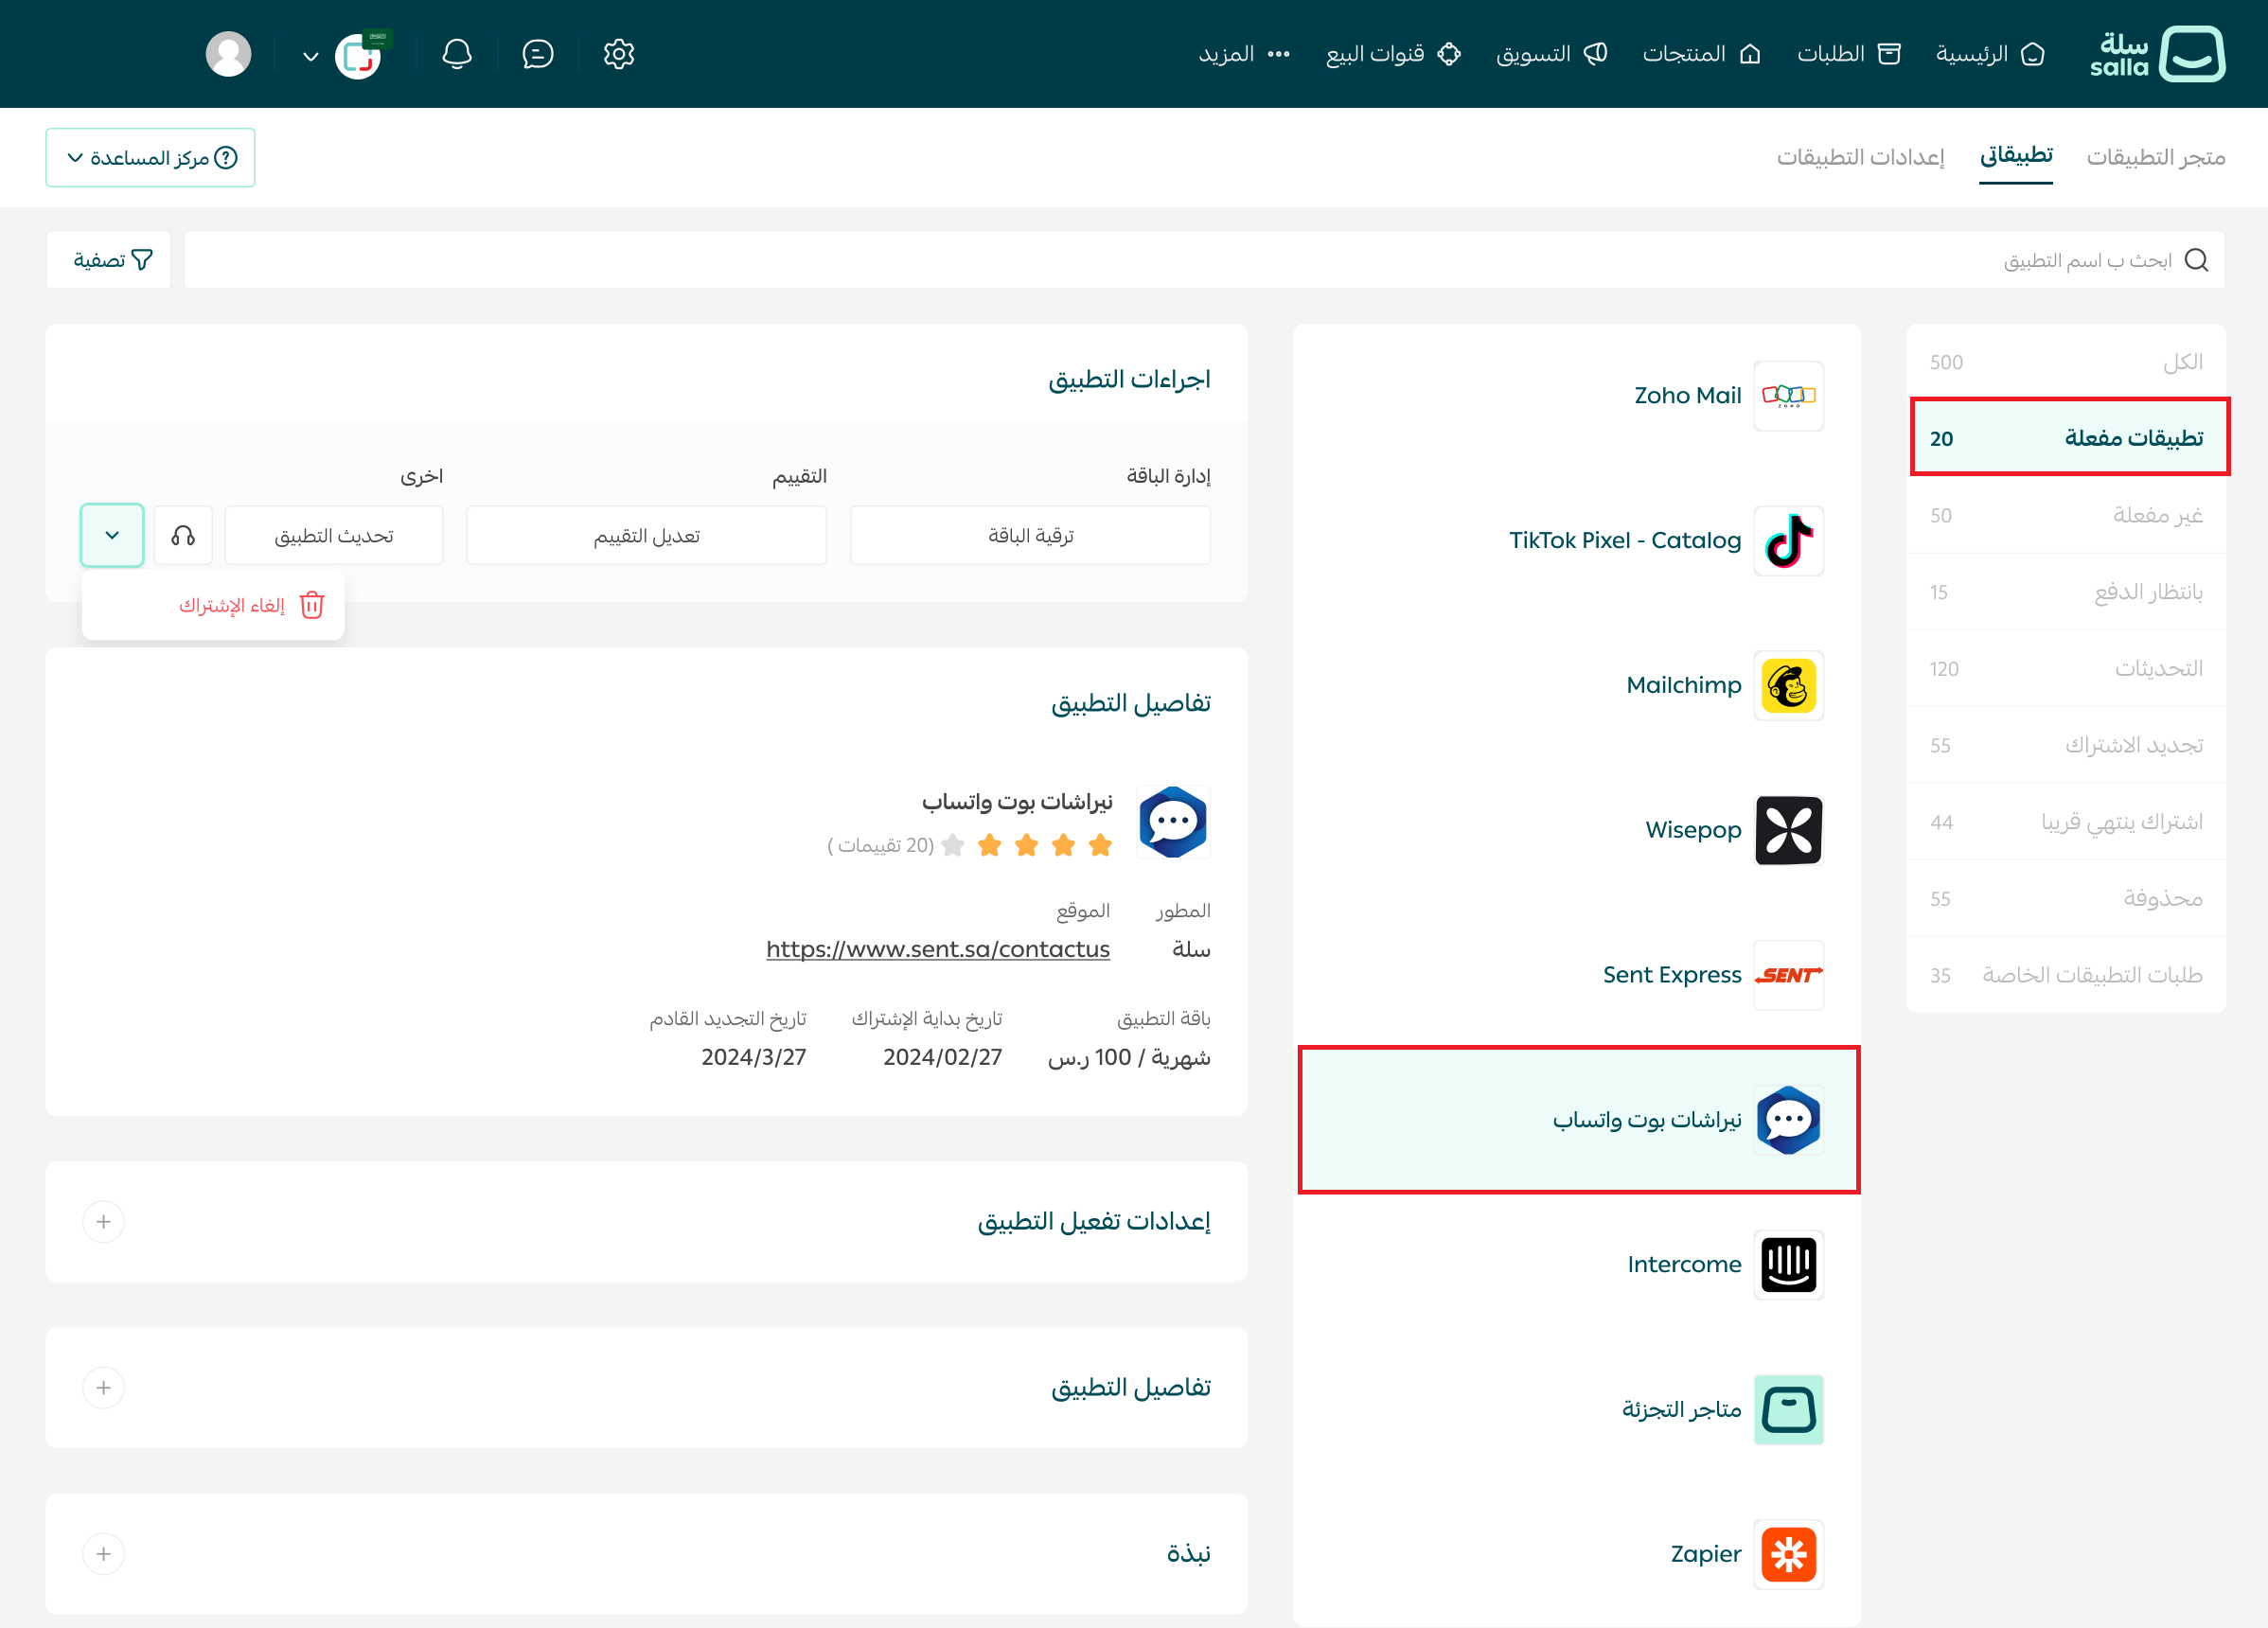Select the غير مفعلة filter
This screenshot has width=2268, height=1628.
[2066, 515]
